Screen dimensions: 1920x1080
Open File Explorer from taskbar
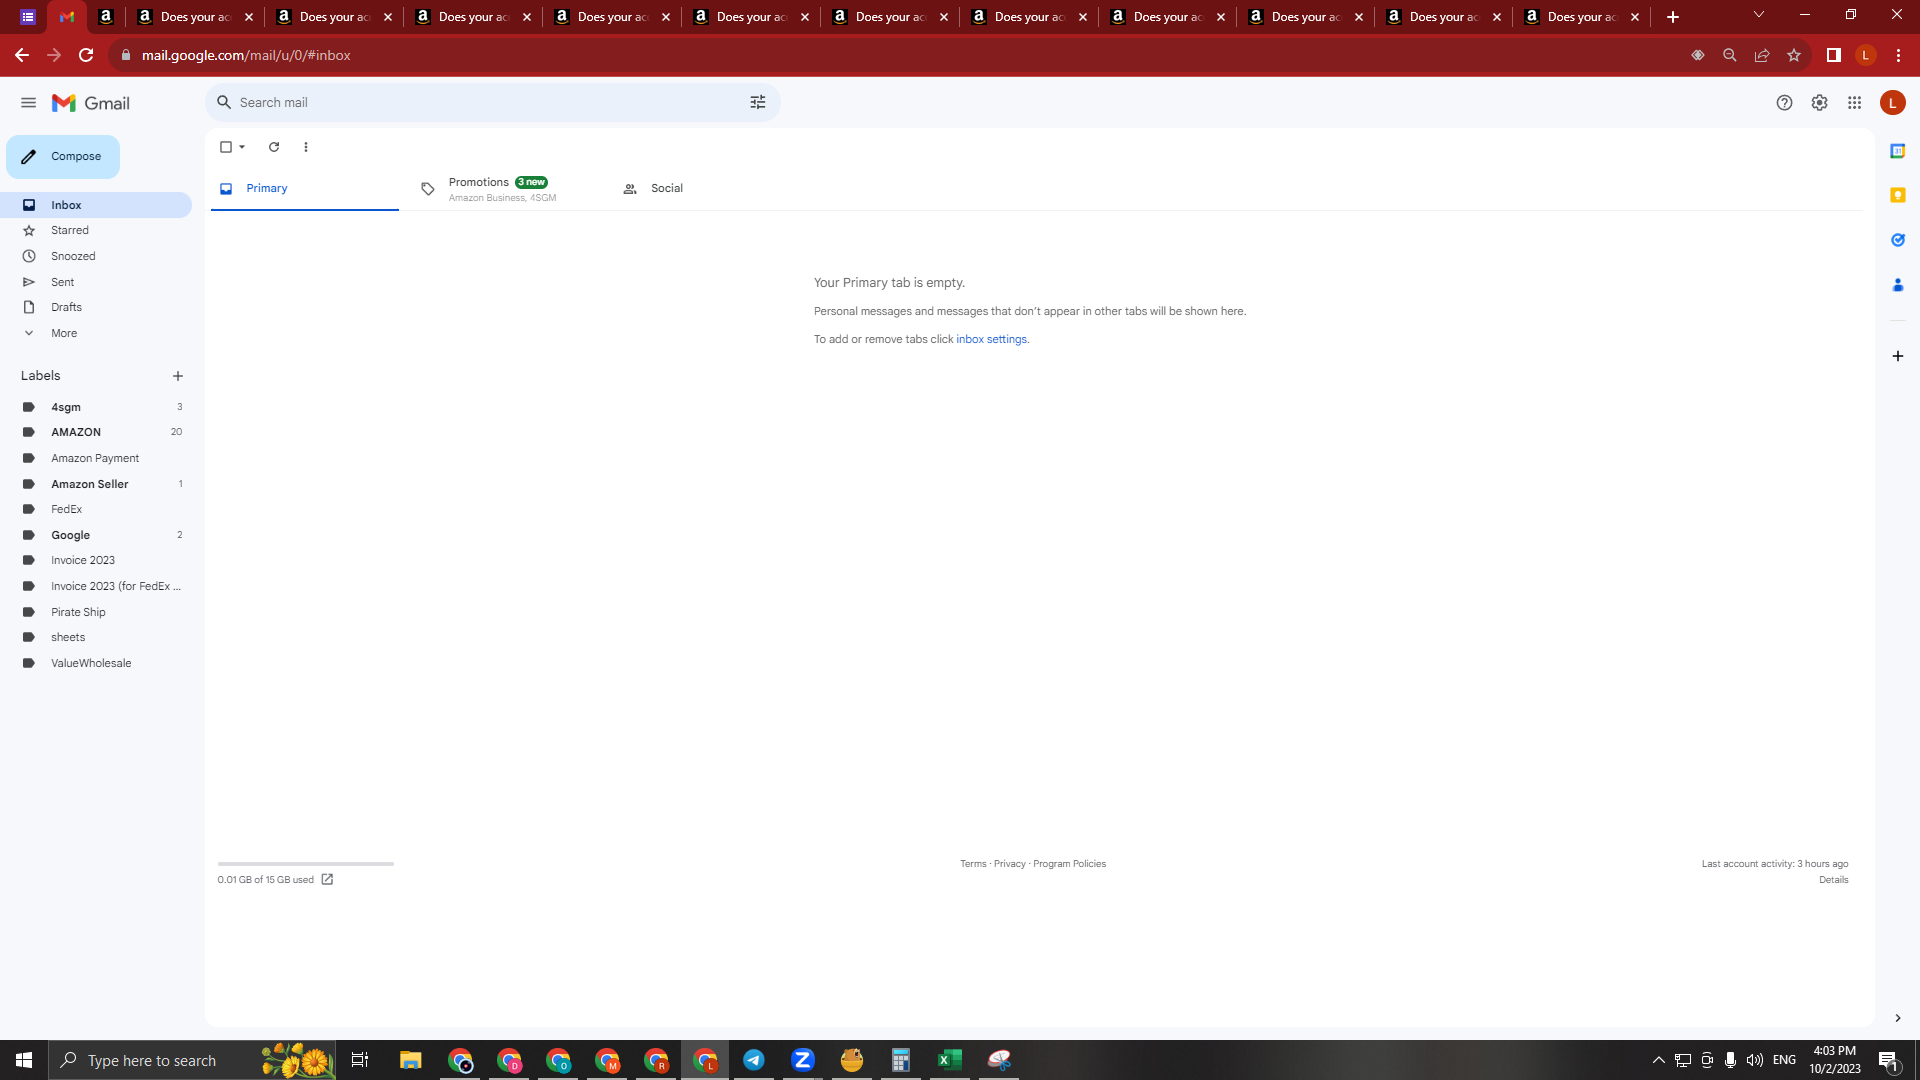click(411, 1060)
